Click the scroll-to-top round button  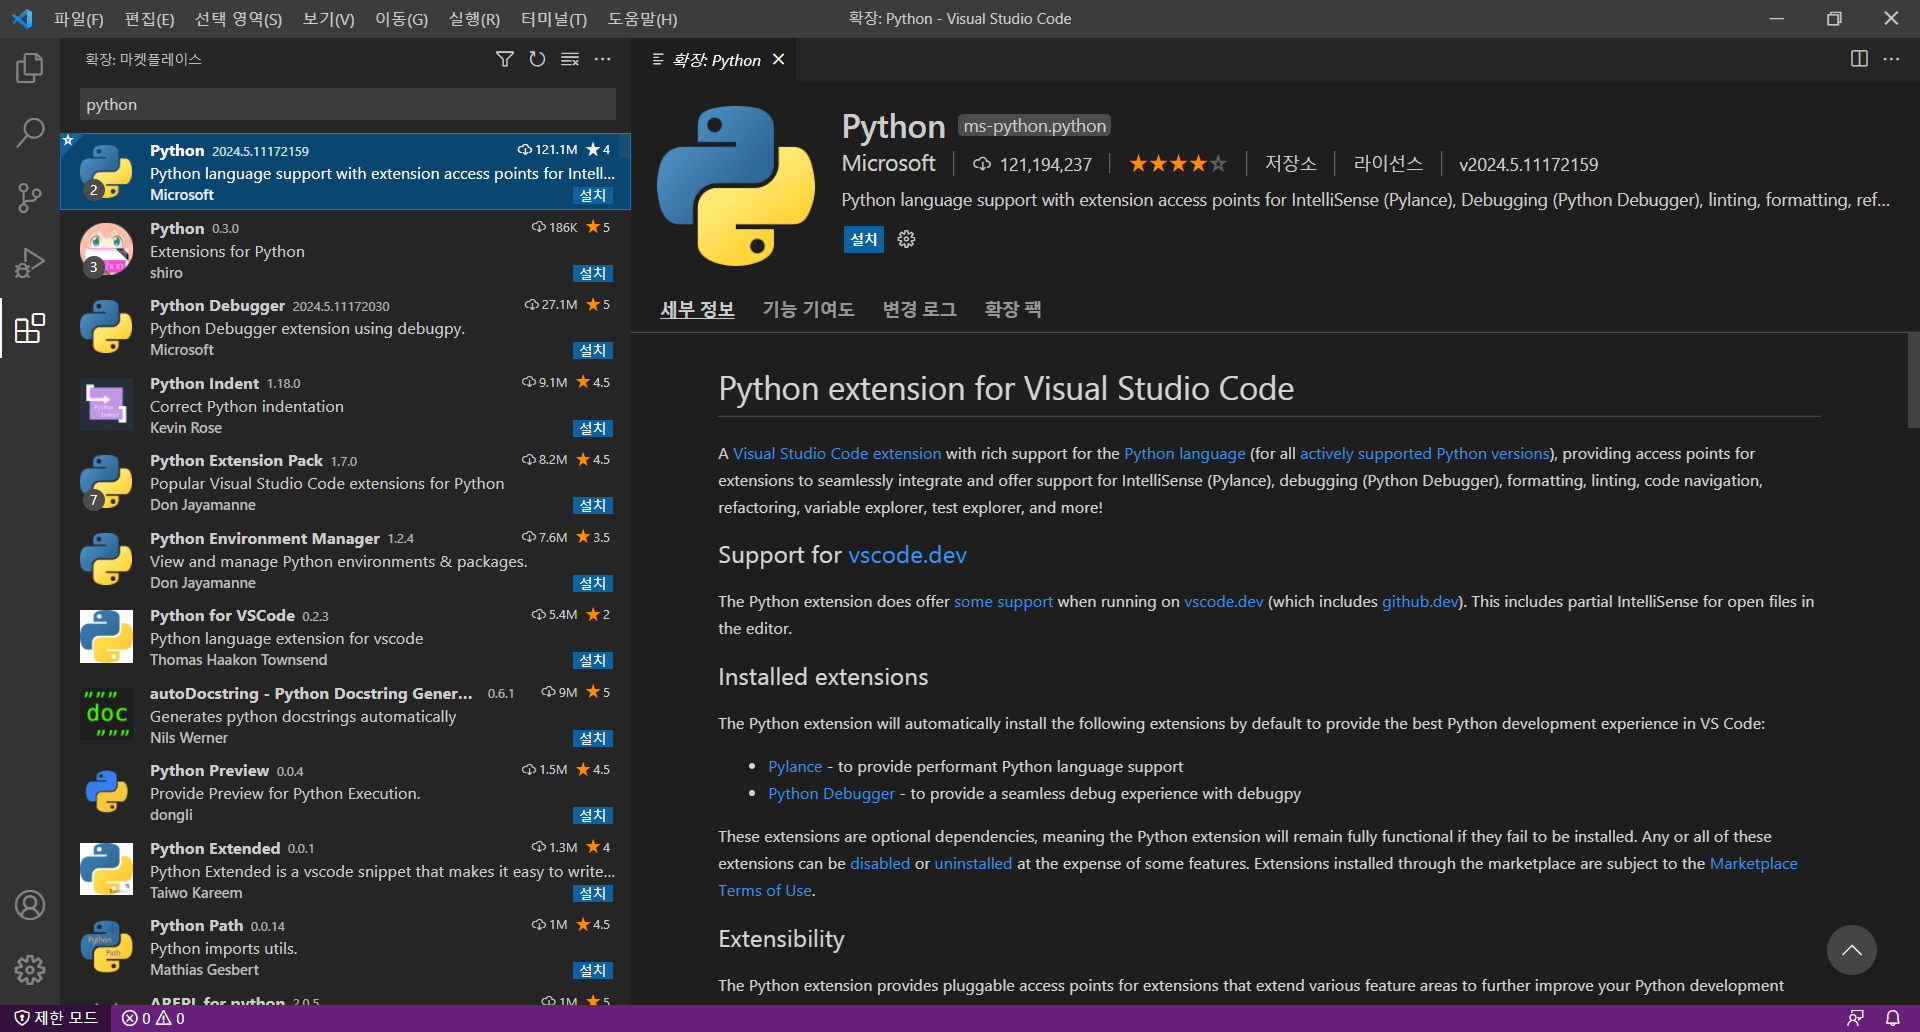click(x=1851, y=950)
